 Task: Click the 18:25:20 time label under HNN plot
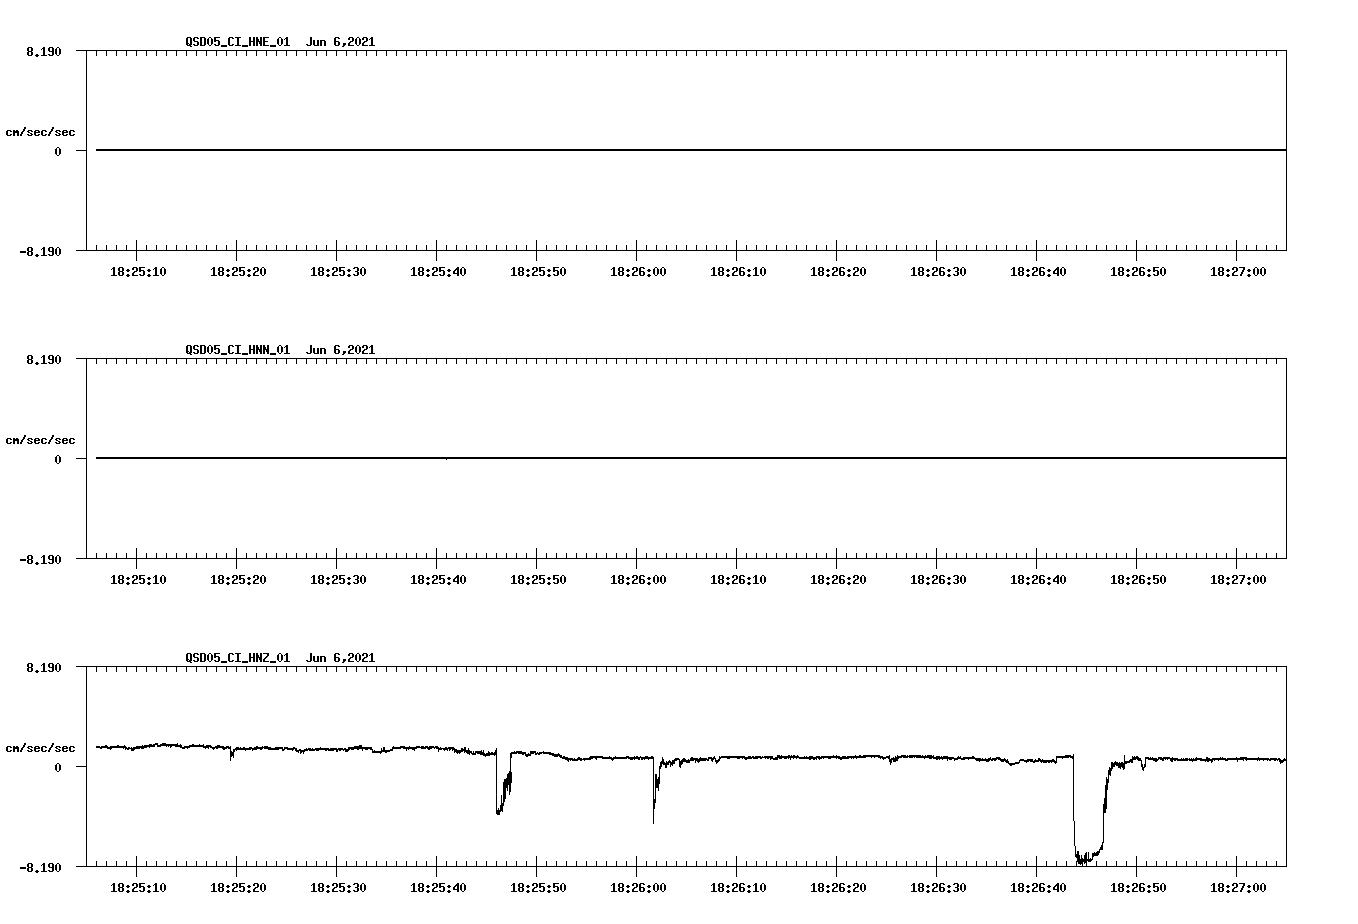(238, 579)
